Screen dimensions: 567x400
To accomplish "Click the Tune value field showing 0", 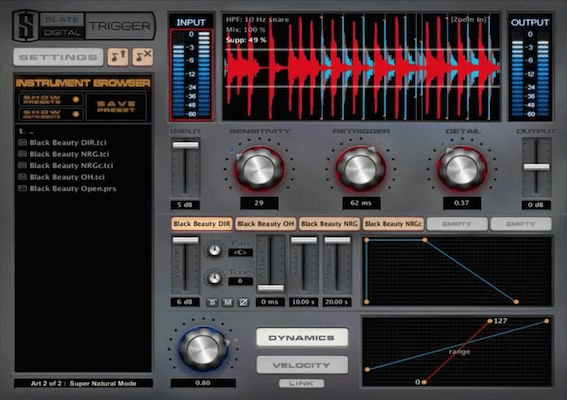I will click(x=240, y=281).
